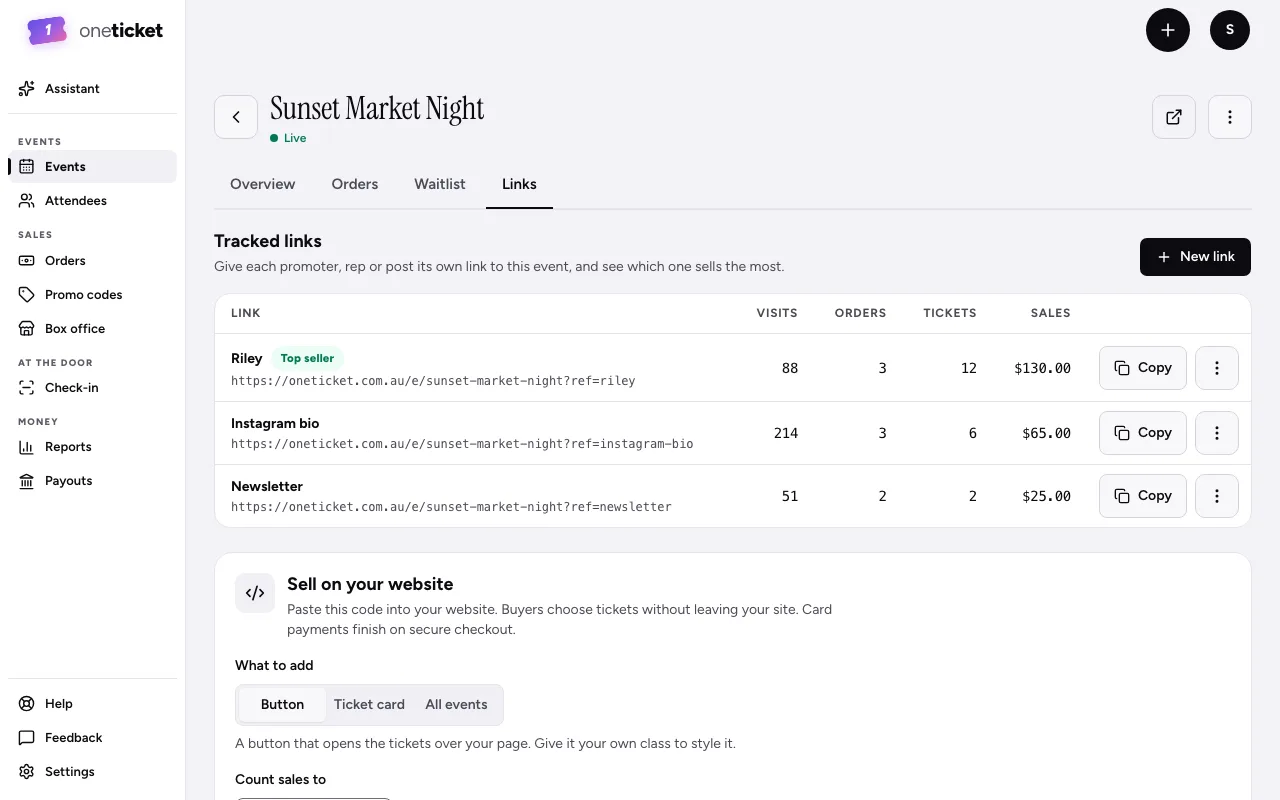
Task: Copy the Instagram bio link
Action: click(x=1143, y=433)
